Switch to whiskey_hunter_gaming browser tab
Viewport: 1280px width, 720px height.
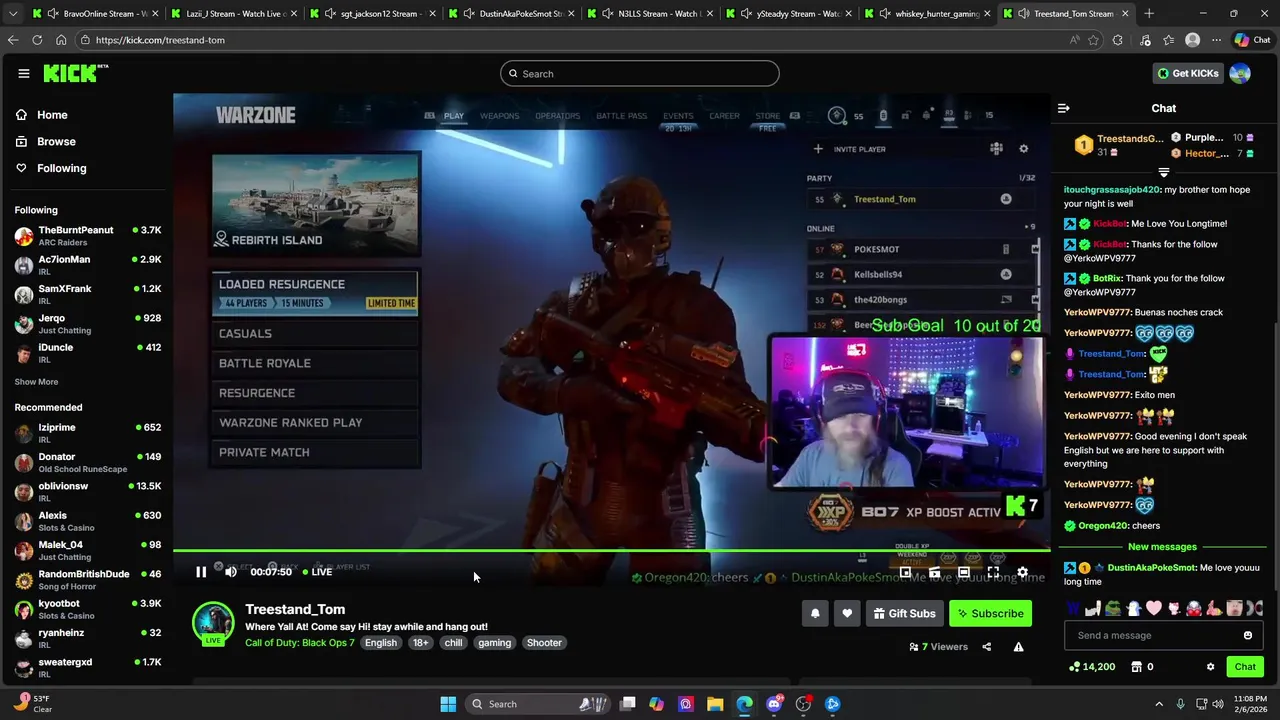(925, 14)
